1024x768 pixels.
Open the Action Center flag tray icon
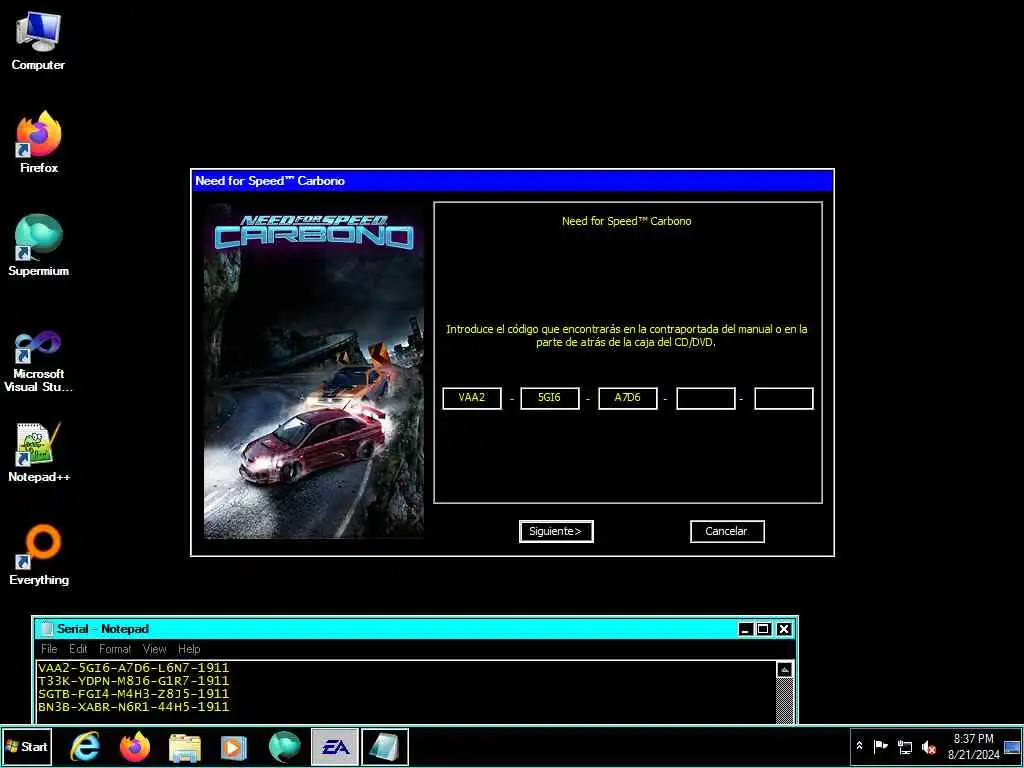(880, 746)
